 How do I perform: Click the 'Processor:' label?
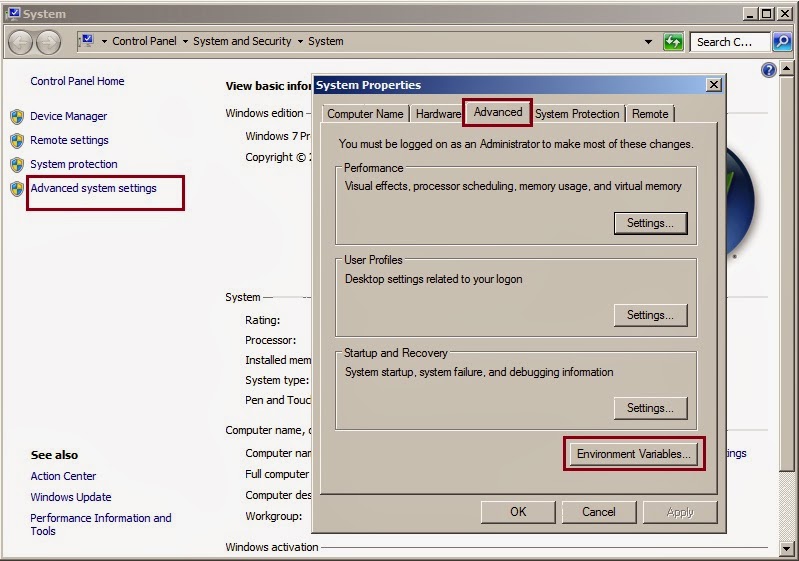[x=271, y=340]
